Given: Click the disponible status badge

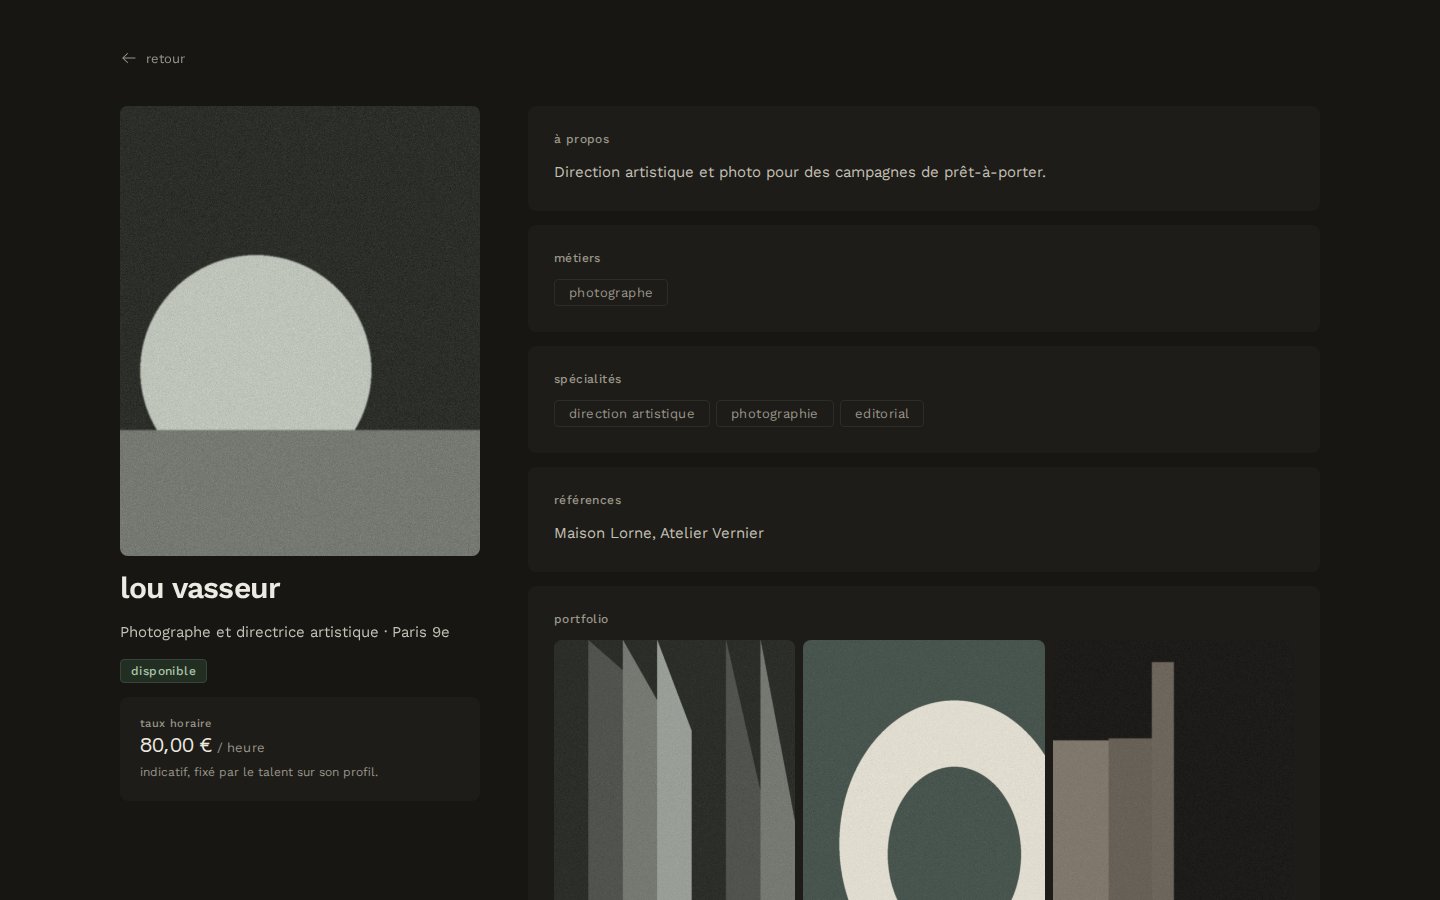Looking at the screenshot, I should (163, 671).
